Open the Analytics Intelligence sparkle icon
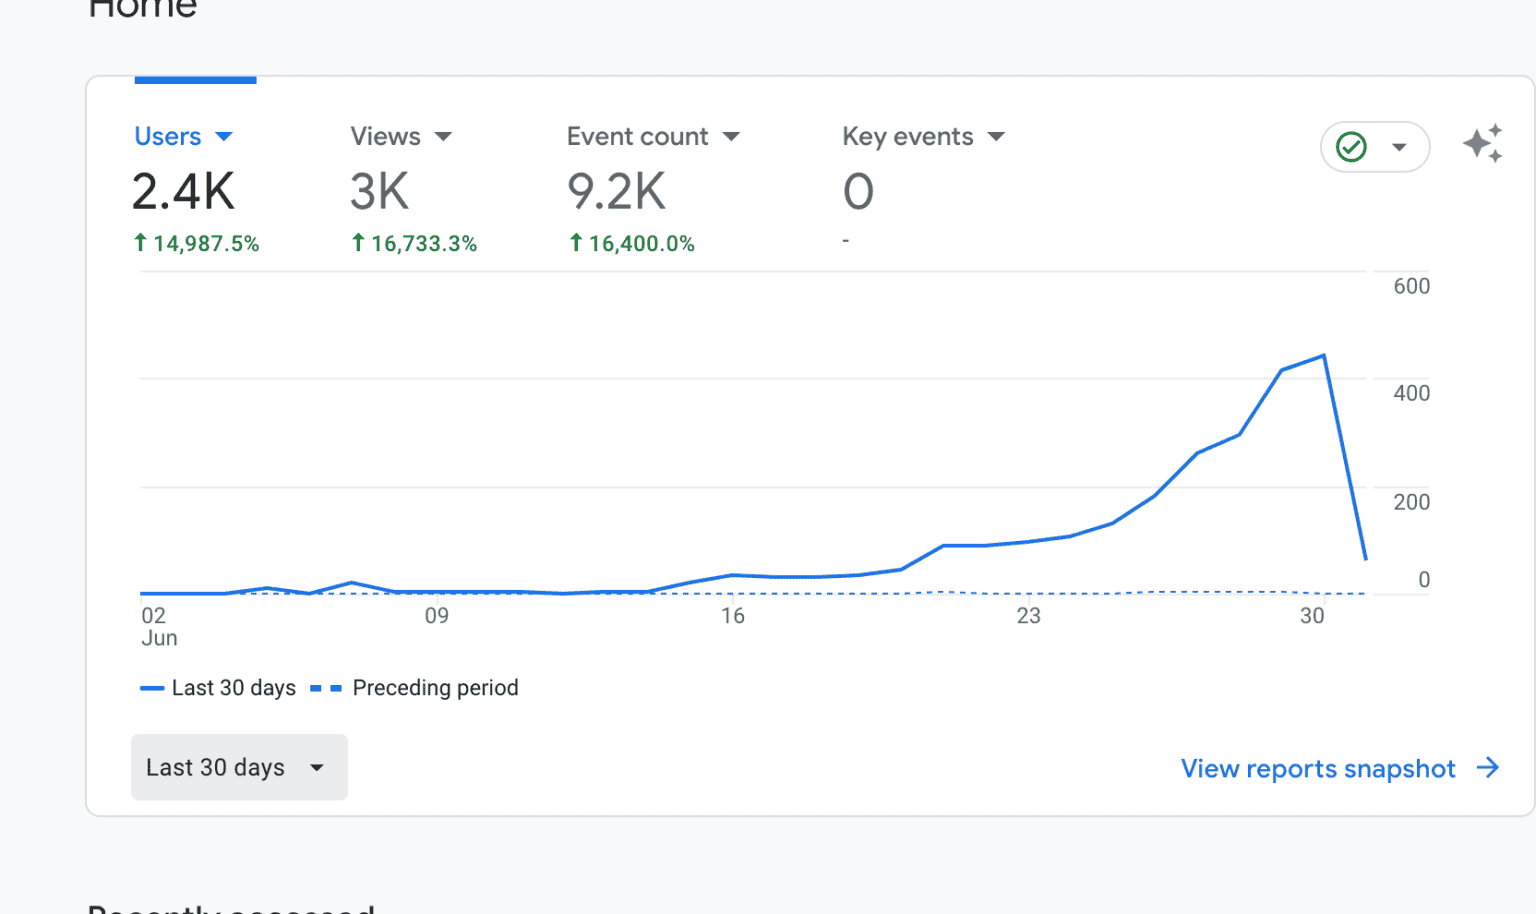The height and width of the screenshot is (914, 1536). point(1483,144)
